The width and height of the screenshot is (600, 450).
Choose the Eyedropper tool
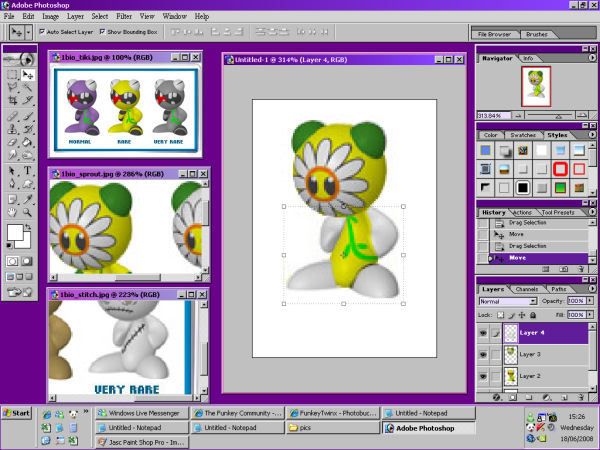(x=27, y=199)
